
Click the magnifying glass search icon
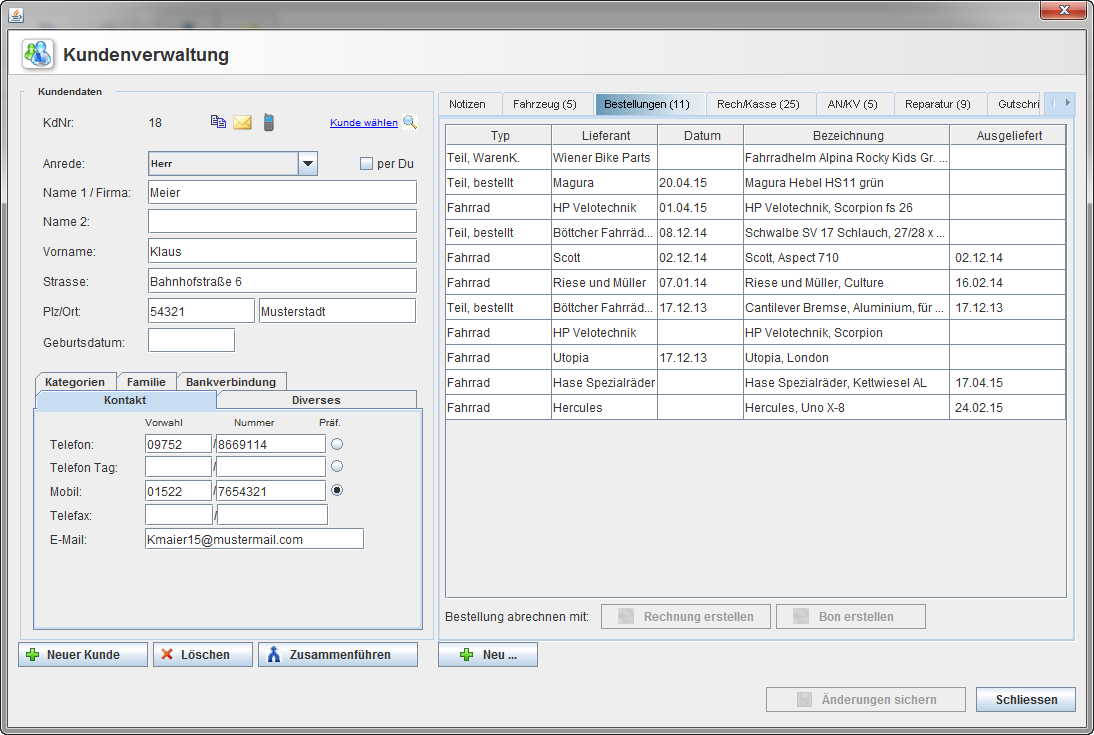click(409, 122)
